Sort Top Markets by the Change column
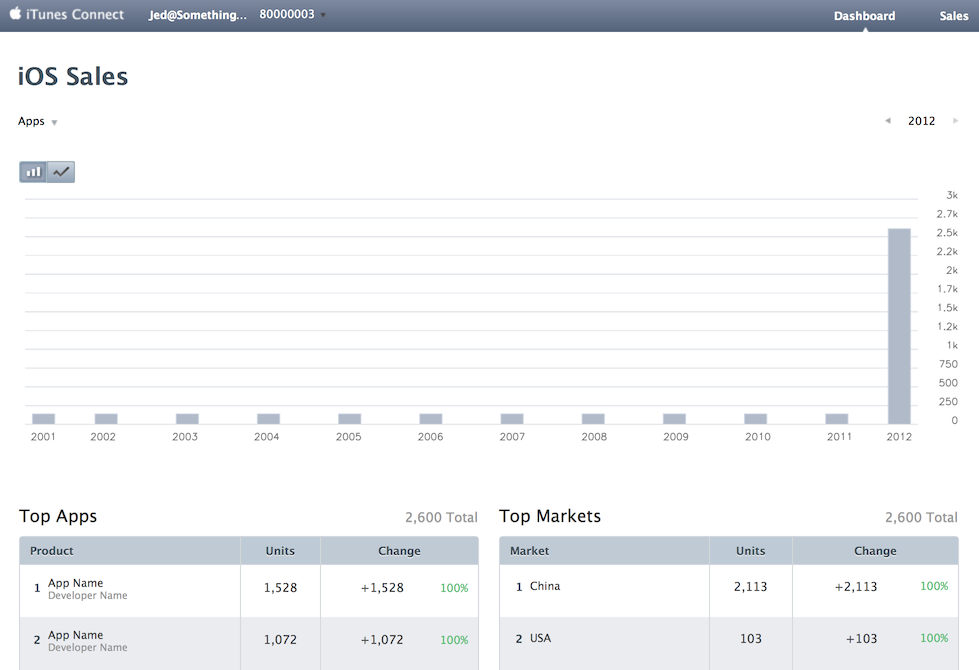Viewport: 979px width, 670px height. click(x=875, y=550)
